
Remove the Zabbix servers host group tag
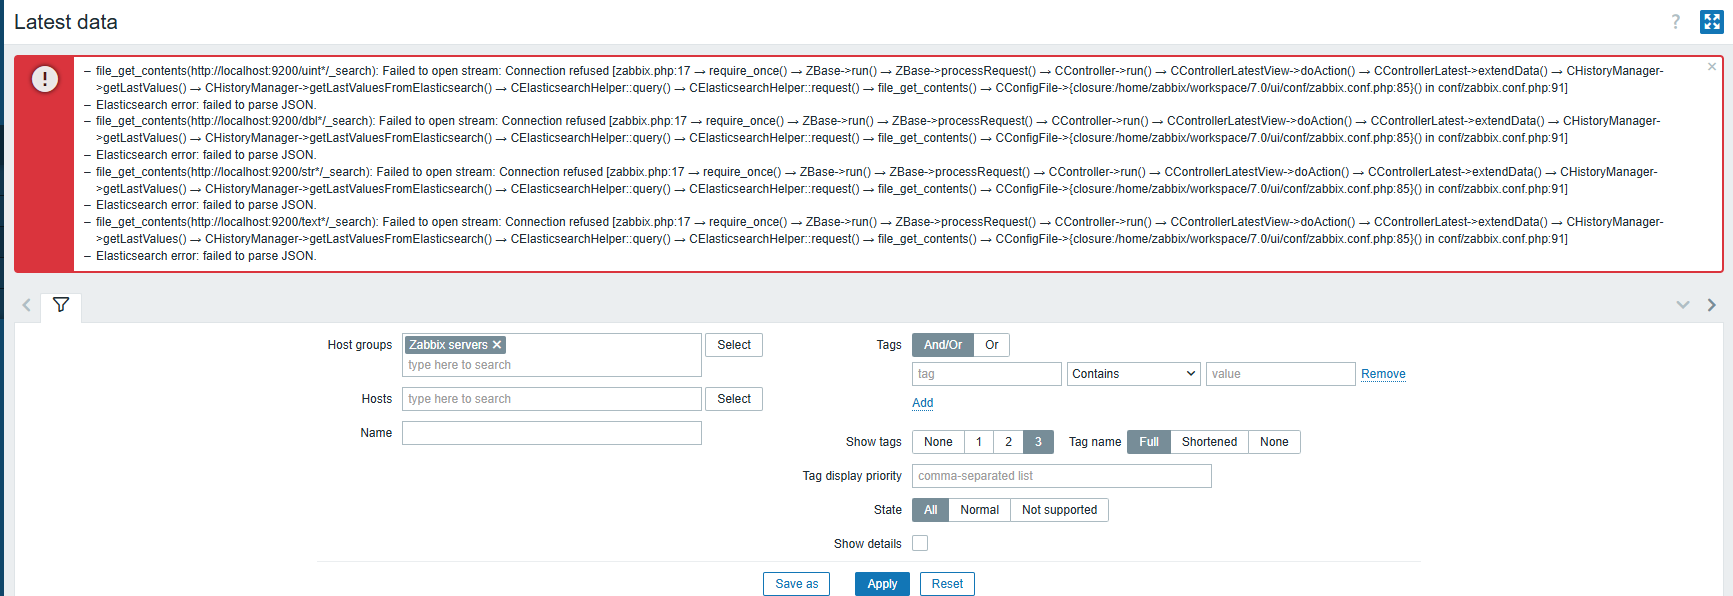(x=497, y=345)
